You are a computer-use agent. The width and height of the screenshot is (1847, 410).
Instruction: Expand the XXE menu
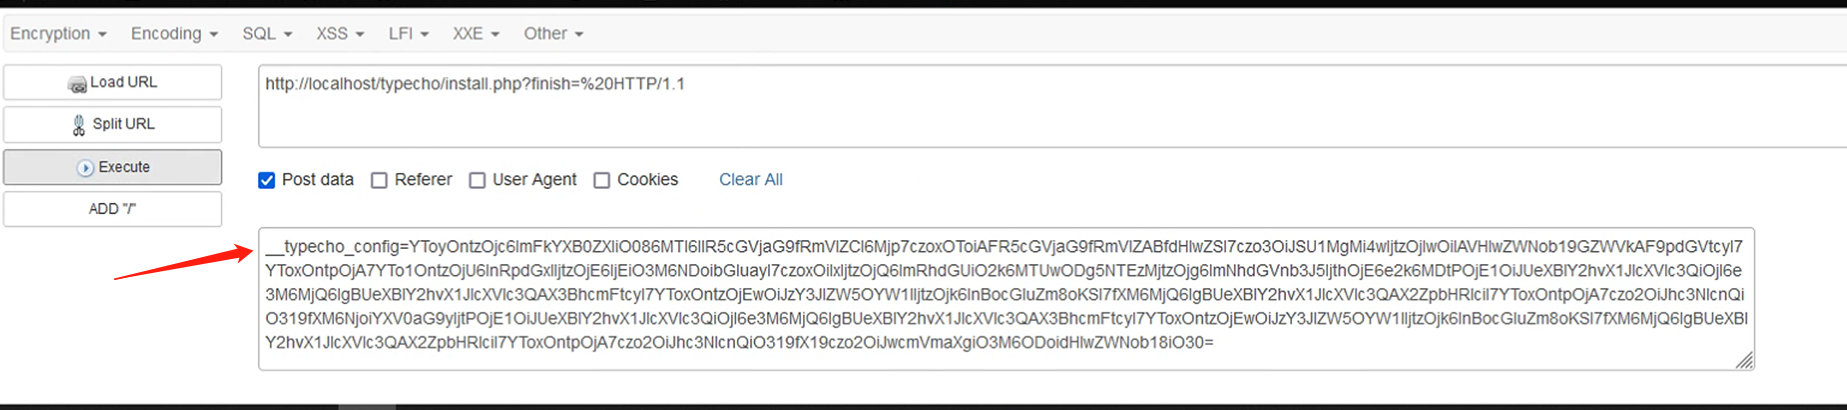(x=475, y=33)
